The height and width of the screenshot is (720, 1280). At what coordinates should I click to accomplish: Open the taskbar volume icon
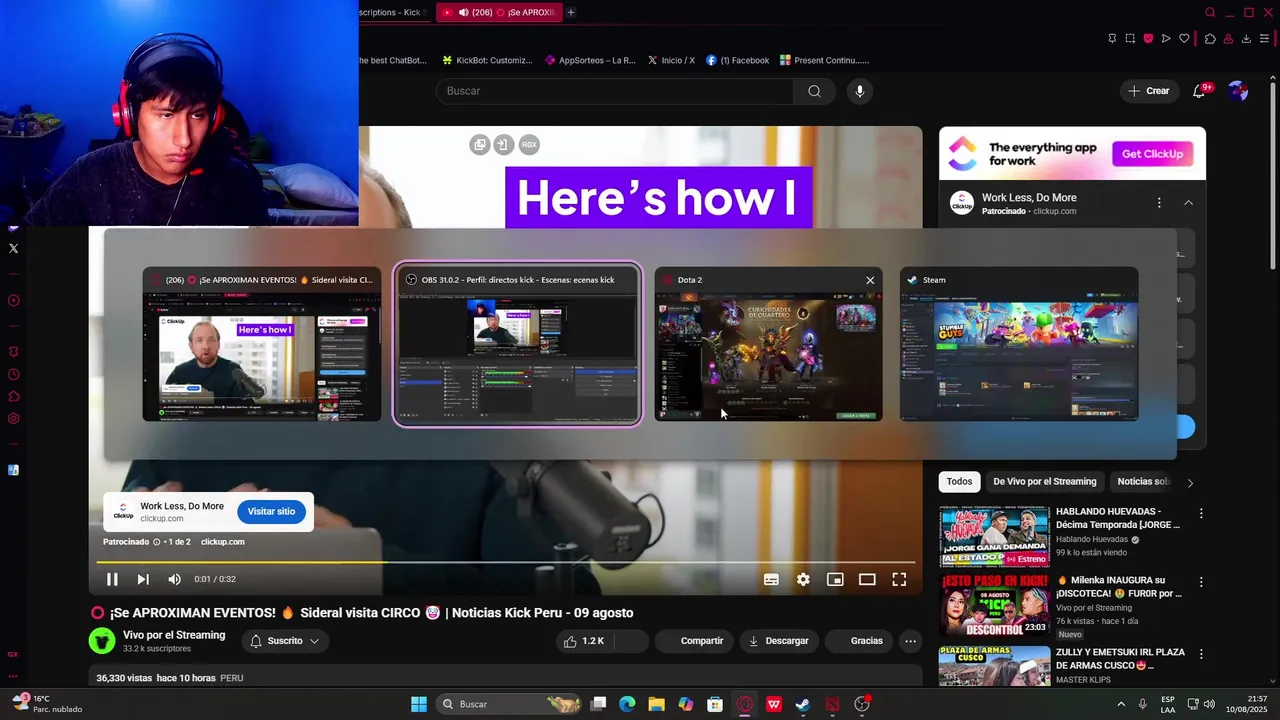click(1208, 704)
